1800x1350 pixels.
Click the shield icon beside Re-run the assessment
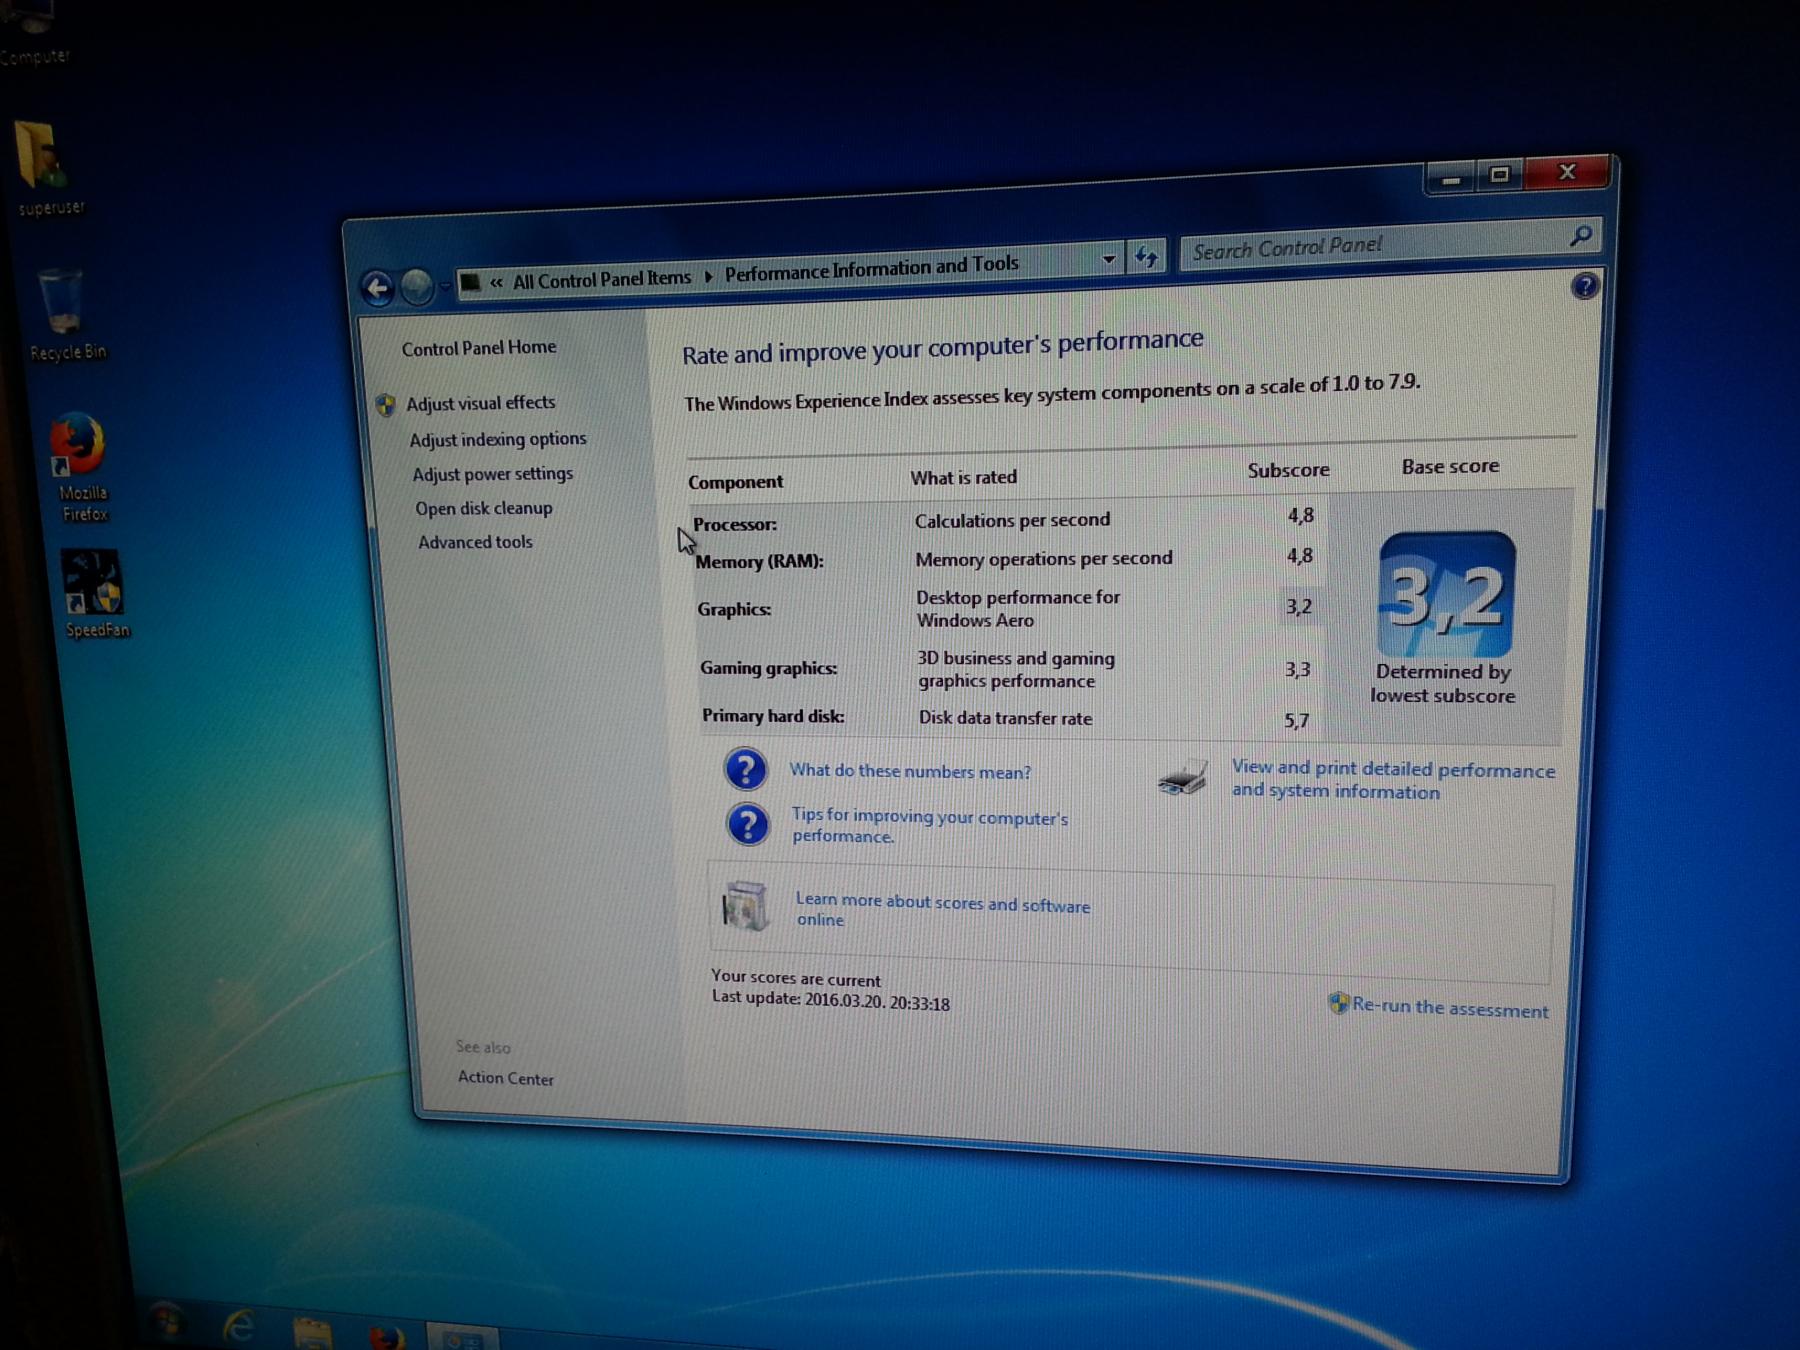coord(1338,1003)
